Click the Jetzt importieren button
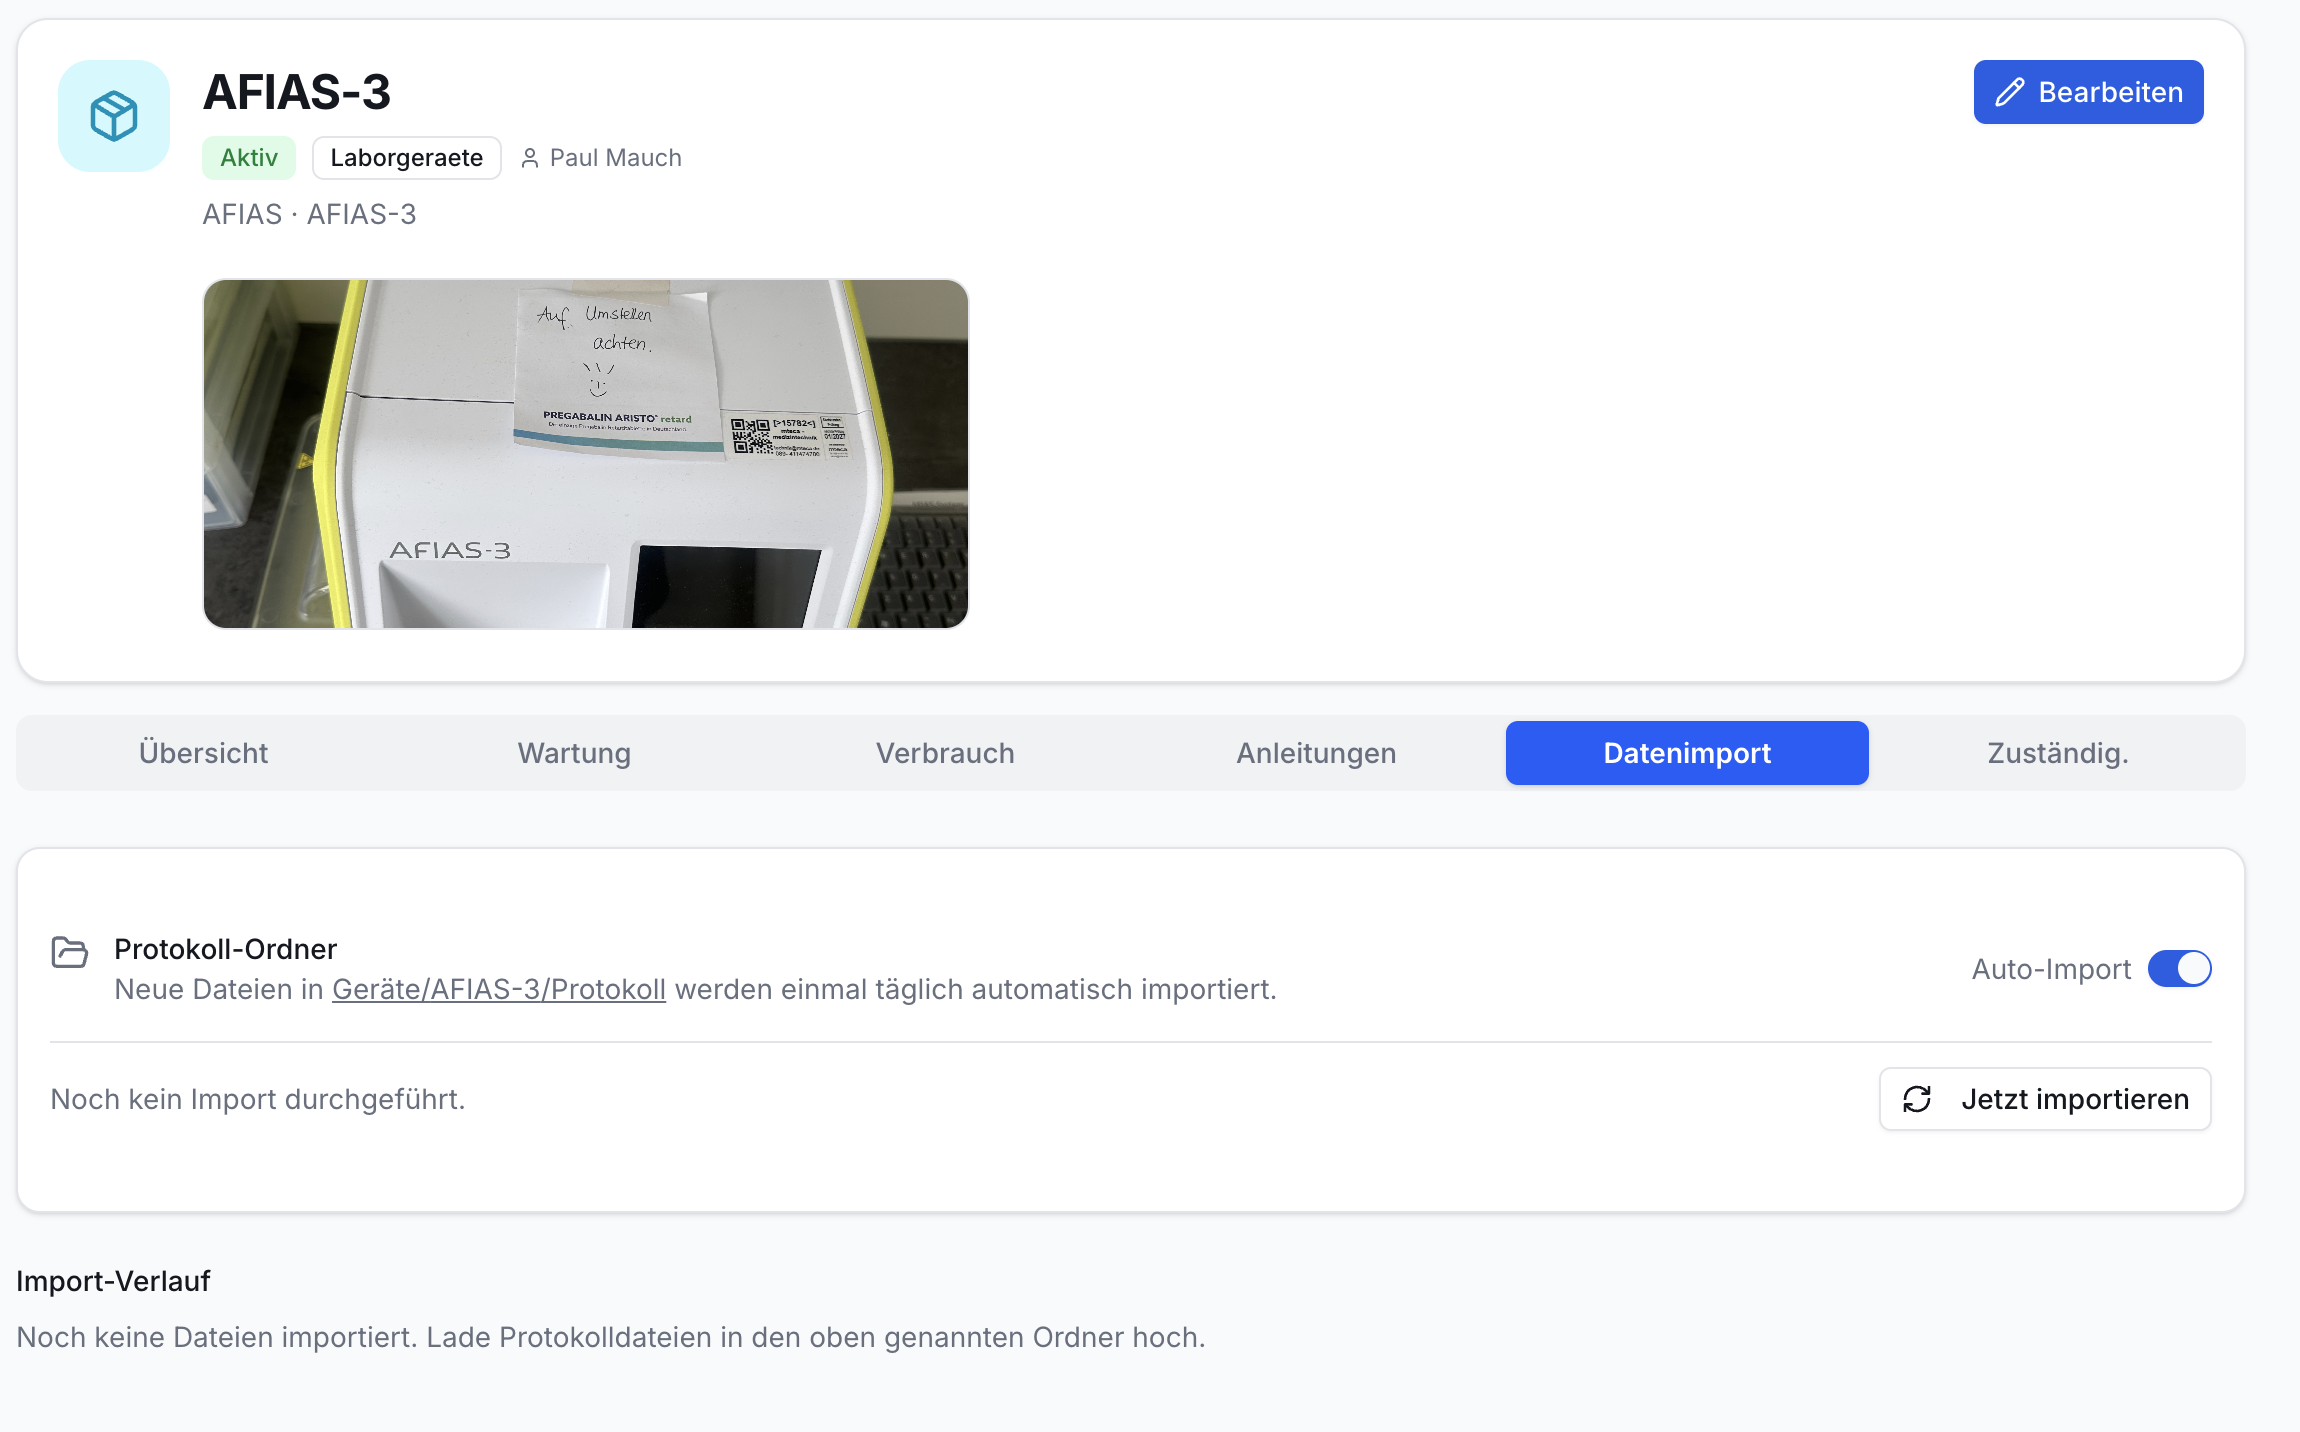This screenshot has width=2300, height=1432. click(x=2045, y=1099)
